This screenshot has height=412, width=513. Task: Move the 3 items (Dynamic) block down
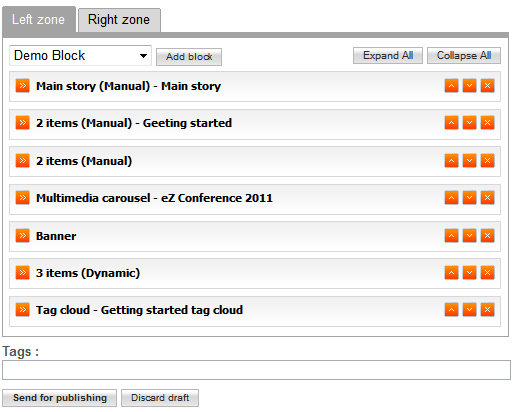tap(469, 273)
